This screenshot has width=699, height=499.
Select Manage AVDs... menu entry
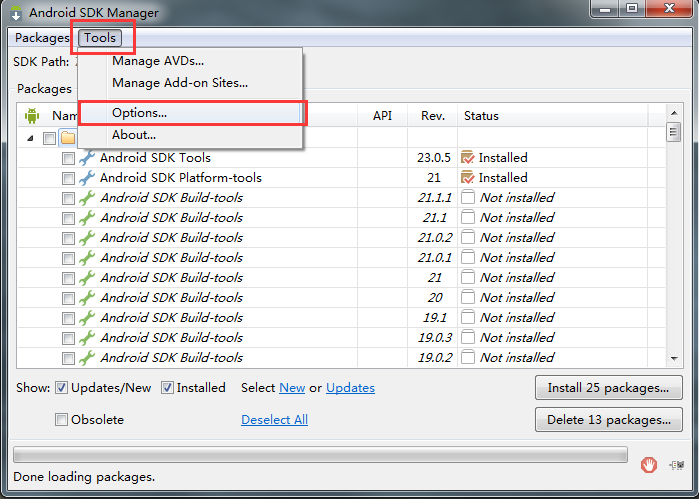click(x=157, y=61)
